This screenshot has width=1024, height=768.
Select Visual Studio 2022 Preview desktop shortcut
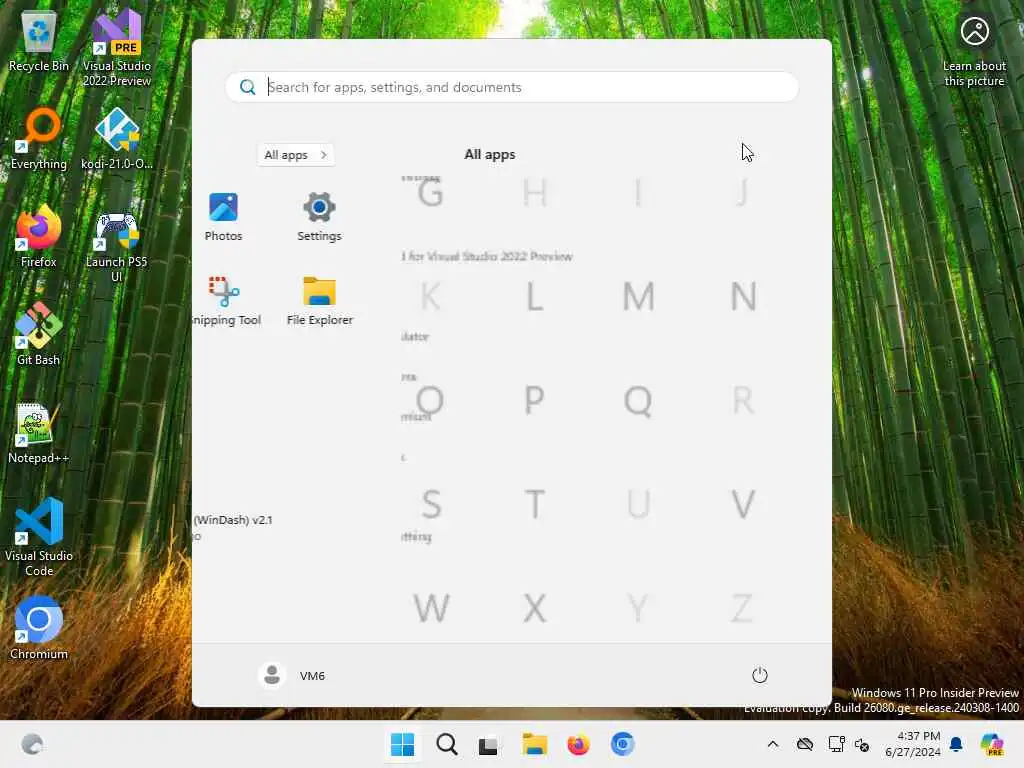pos(117,48)
